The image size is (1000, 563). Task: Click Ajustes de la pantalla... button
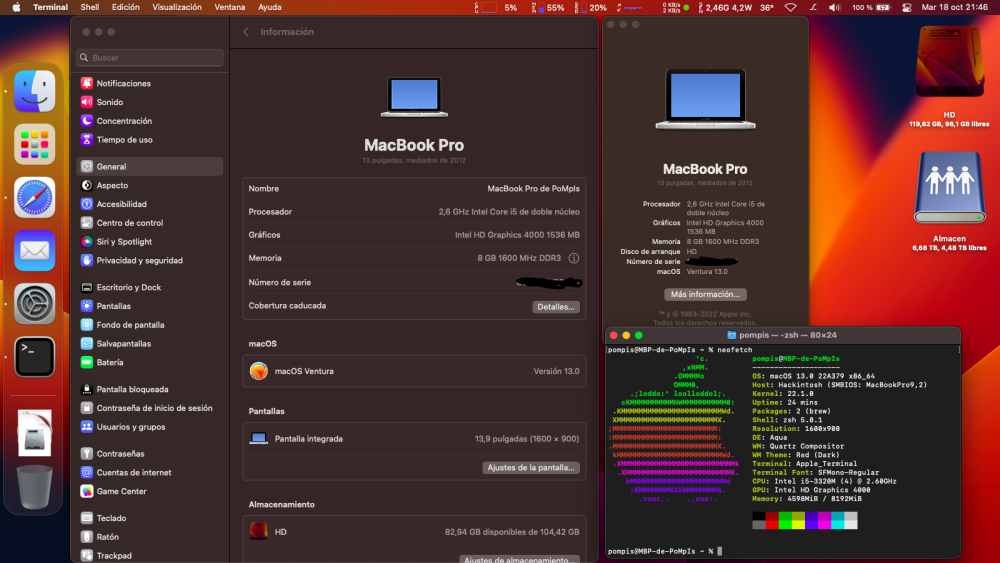(531, 467)
